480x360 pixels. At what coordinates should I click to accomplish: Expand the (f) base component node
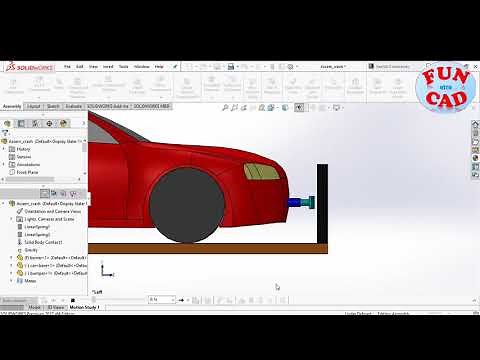(11, 258)
